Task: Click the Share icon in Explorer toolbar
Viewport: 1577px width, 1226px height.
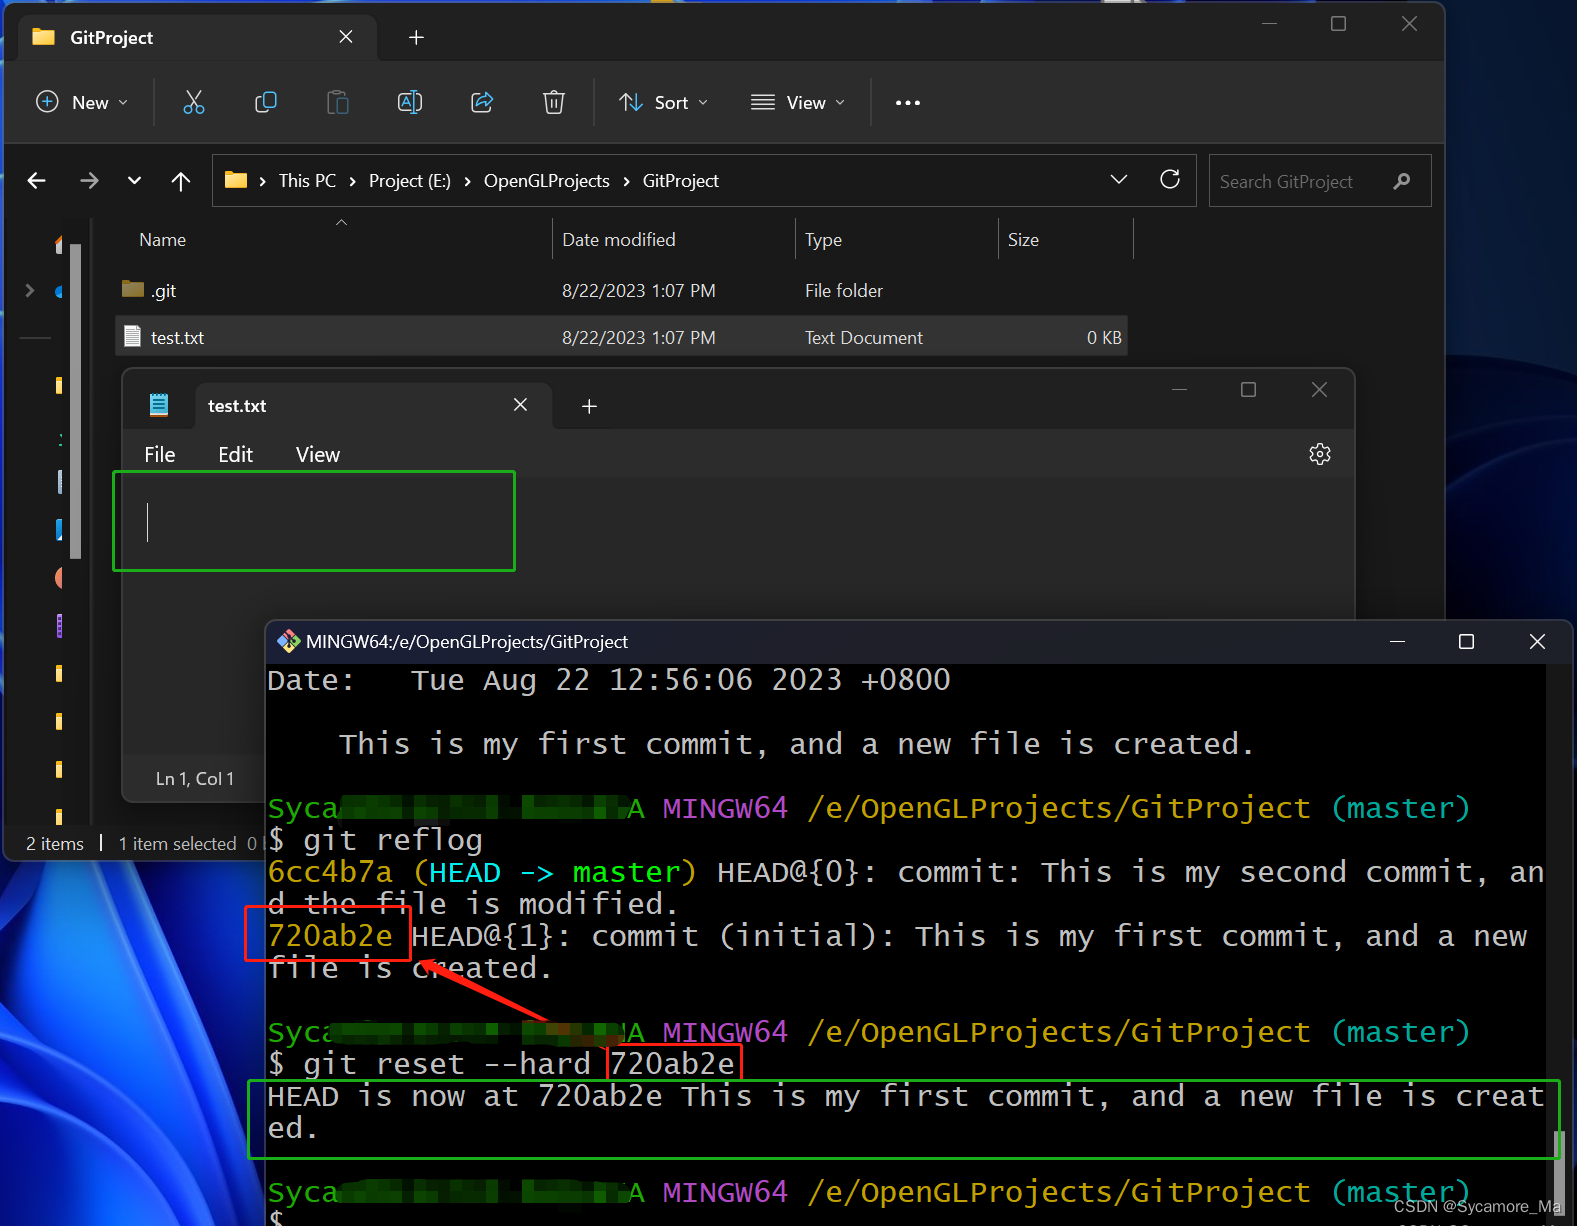Action: (x=482, y=102)
